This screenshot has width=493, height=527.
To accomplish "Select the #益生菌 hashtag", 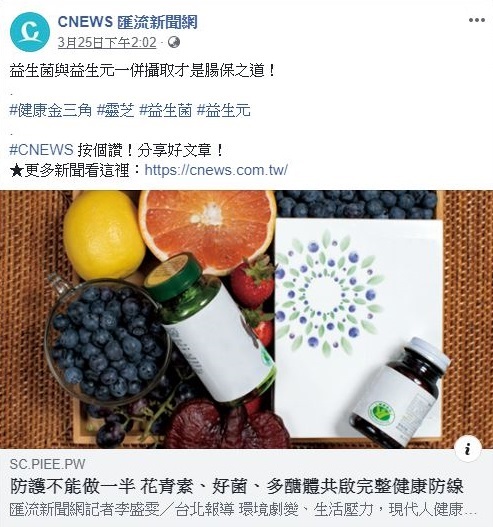I will [x=166, y=111].
